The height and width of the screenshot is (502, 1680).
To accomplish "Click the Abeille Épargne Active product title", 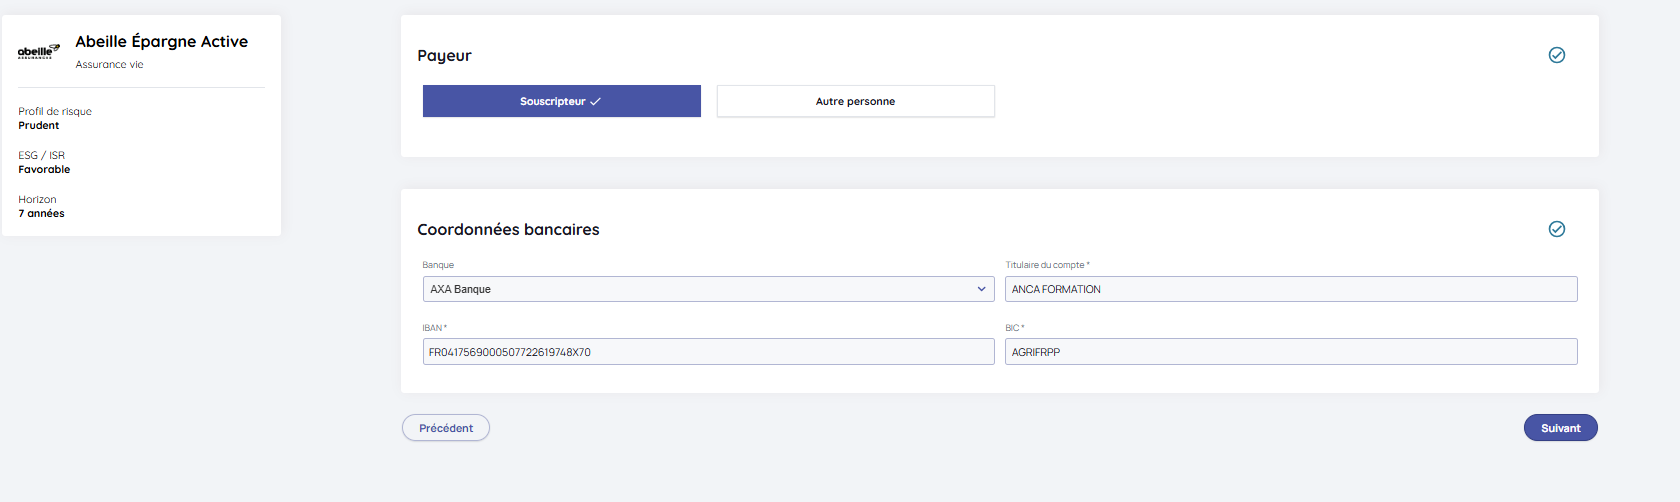I will (162, 41).
